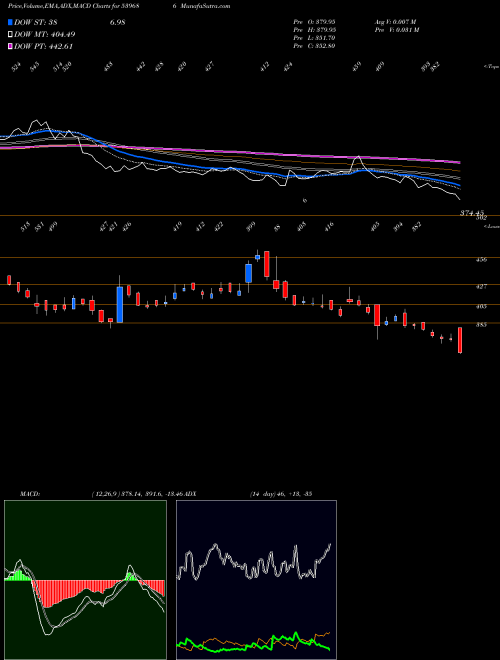Screen dimensions: 500x660
Task: Click the 374.45 price level label
Action: [473, 213]
